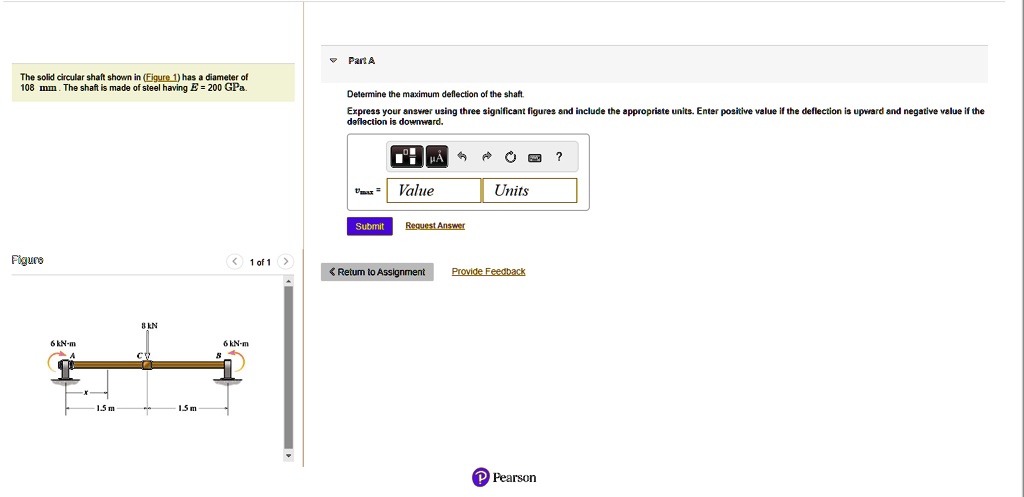Collapse the Part A section

(x=333, y=61)
